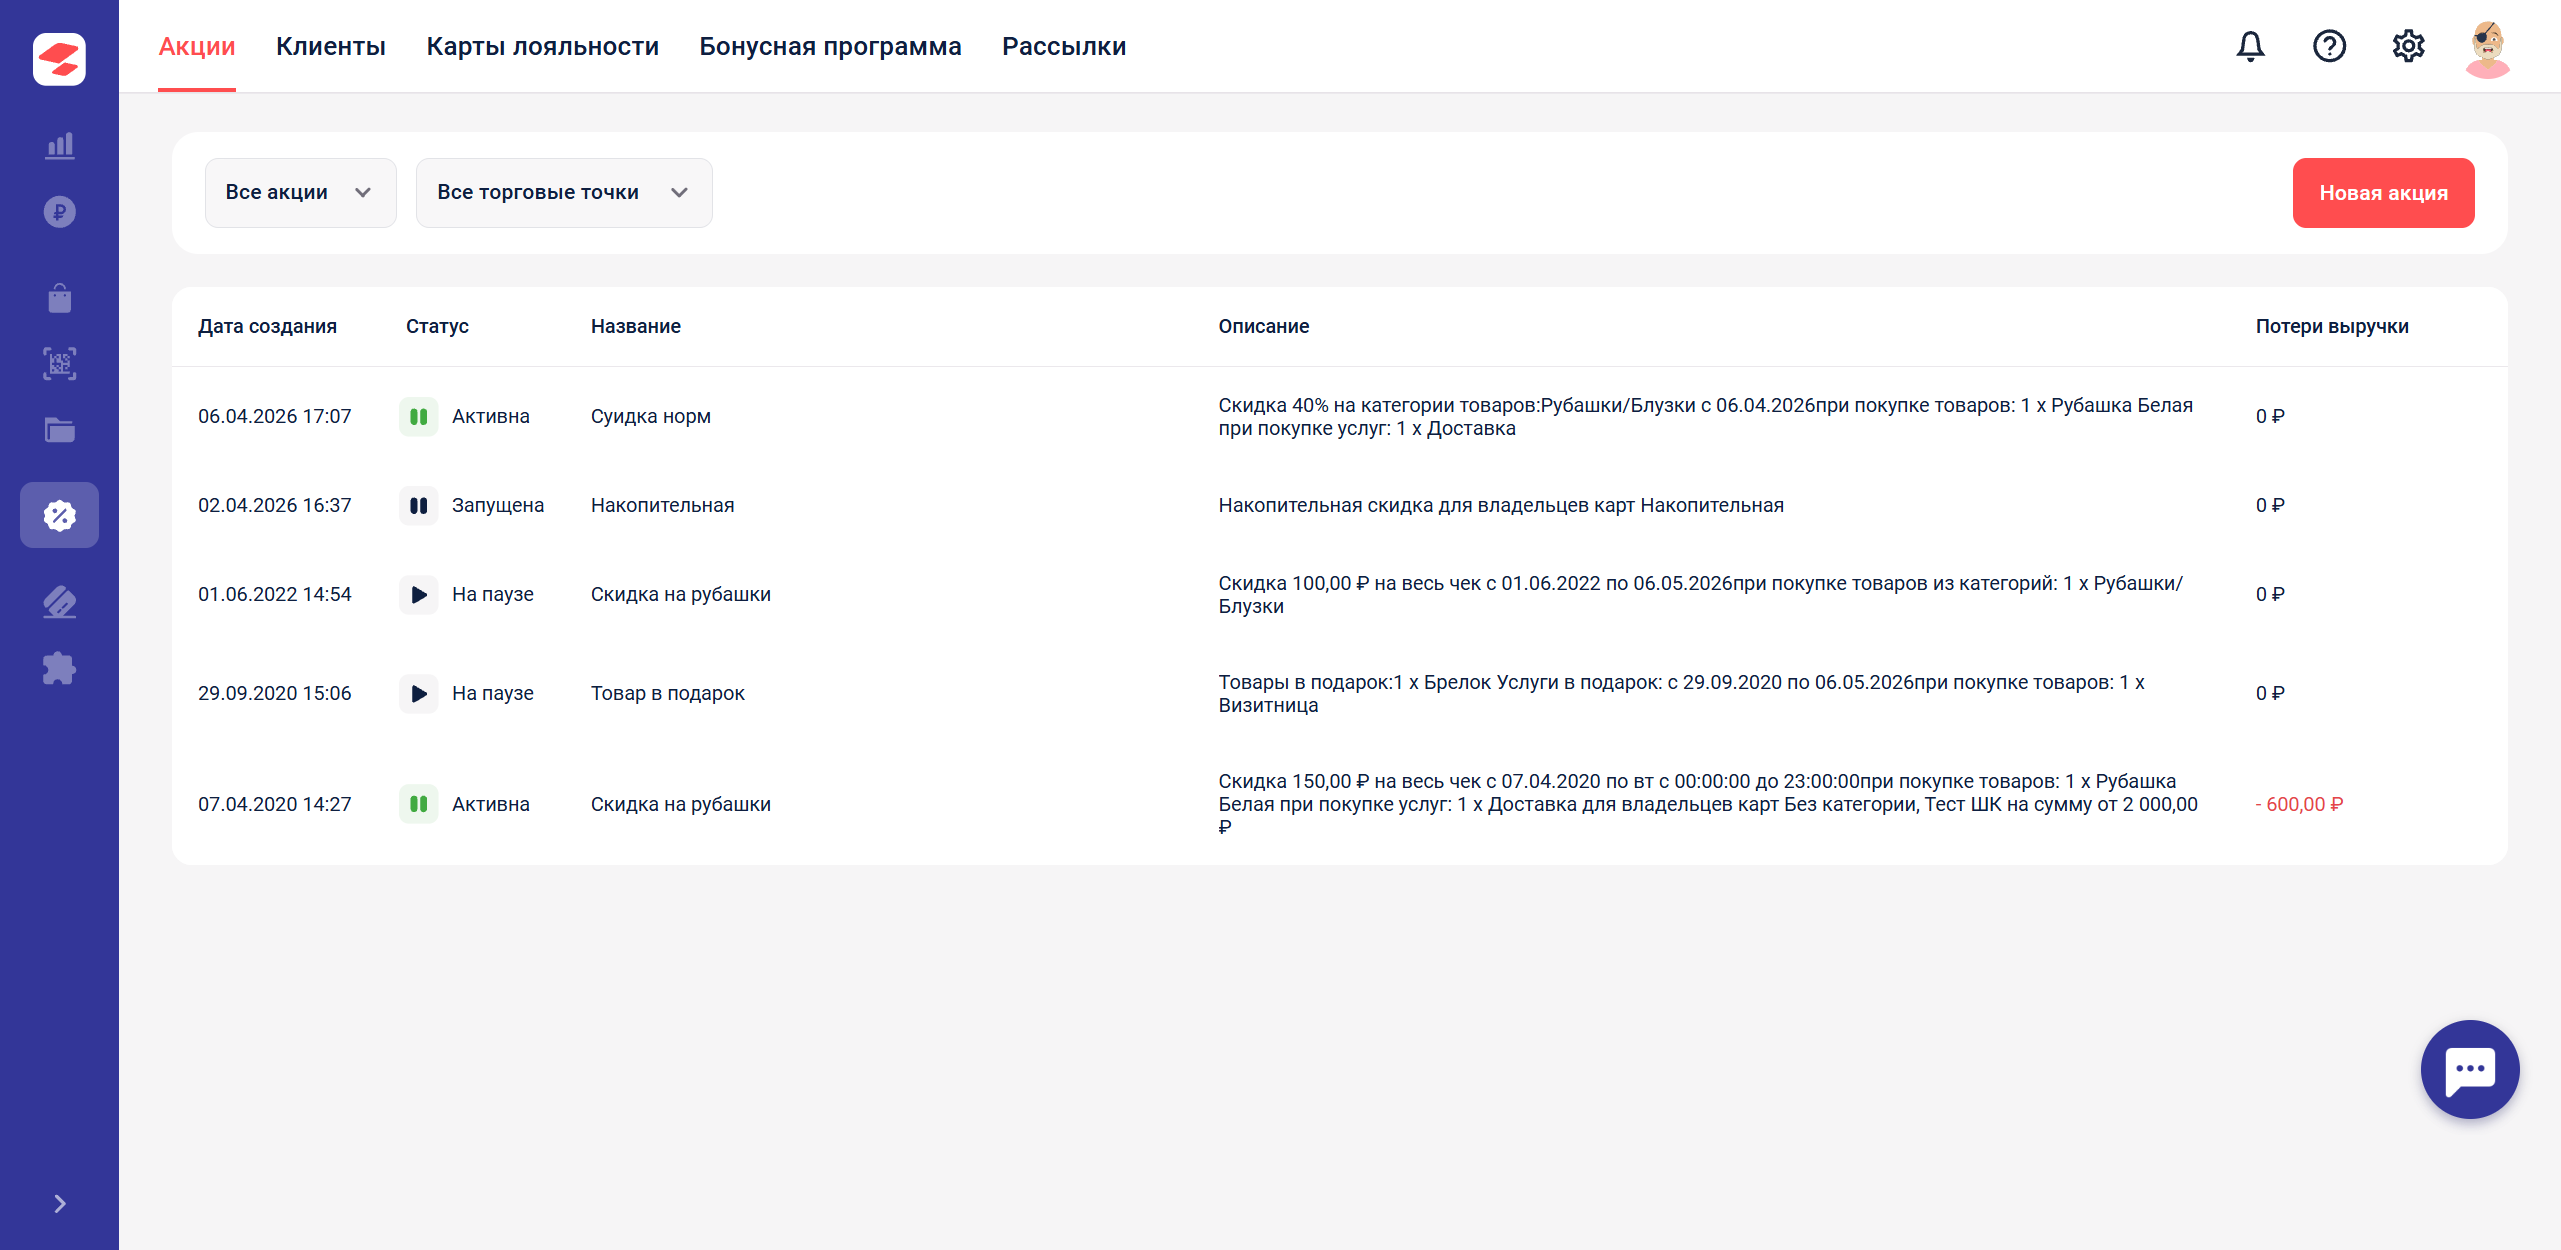
Task: Open the Товар в подарок promotion name
Action: [668, 693]
